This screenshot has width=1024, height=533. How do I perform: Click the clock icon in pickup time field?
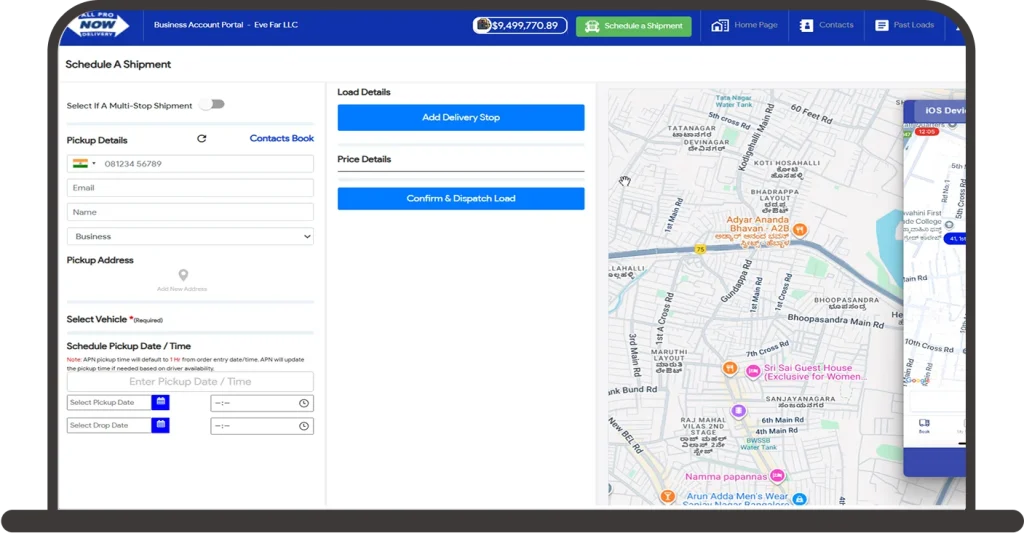point(304,403)
